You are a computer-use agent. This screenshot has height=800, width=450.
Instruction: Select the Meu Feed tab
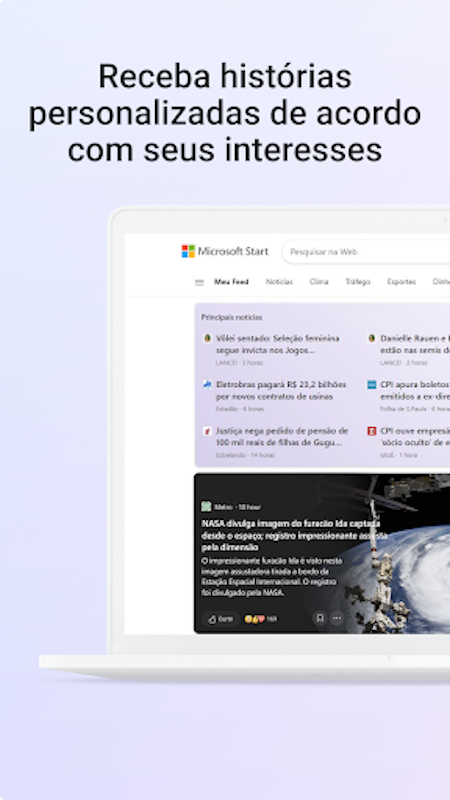coord(231,282)
